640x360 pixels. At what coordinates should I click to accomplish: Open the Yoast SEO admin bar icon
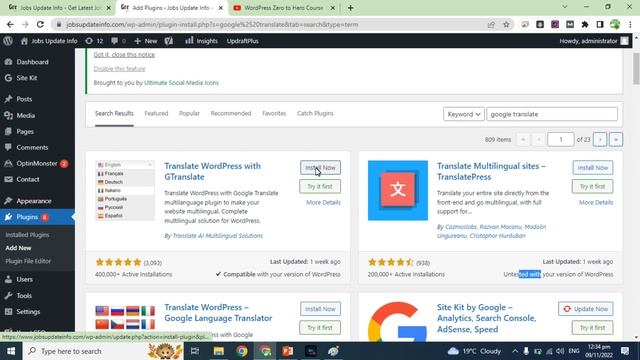pos(169,41)
